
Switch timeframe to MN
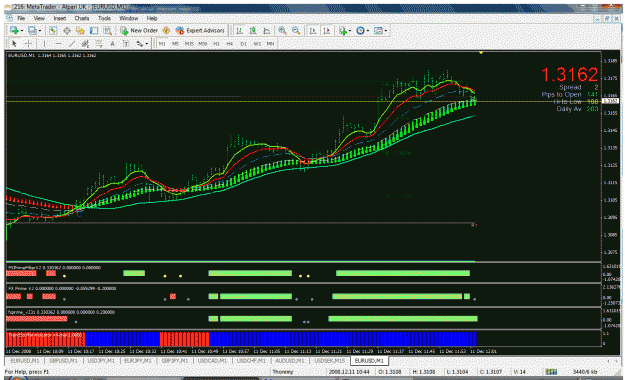(x=270, y=44)
